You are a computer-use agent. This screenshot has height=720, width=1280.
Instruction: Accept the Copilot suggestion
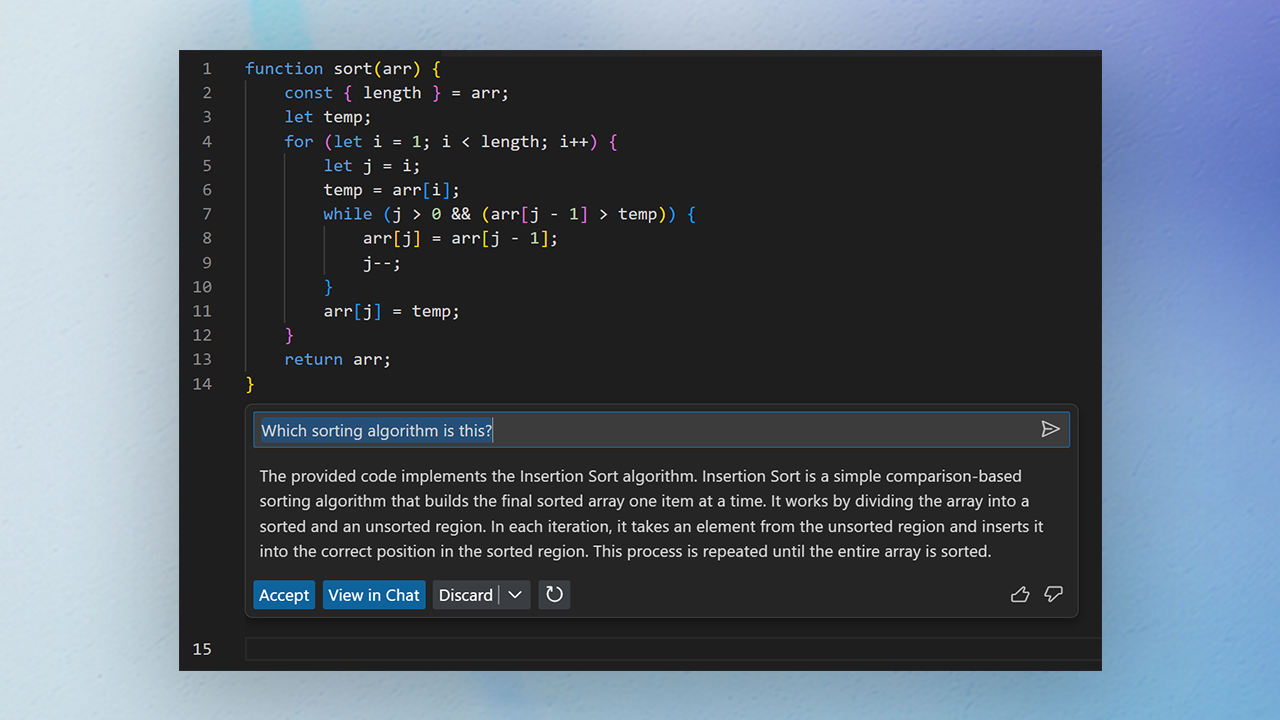tap(284, 594)
